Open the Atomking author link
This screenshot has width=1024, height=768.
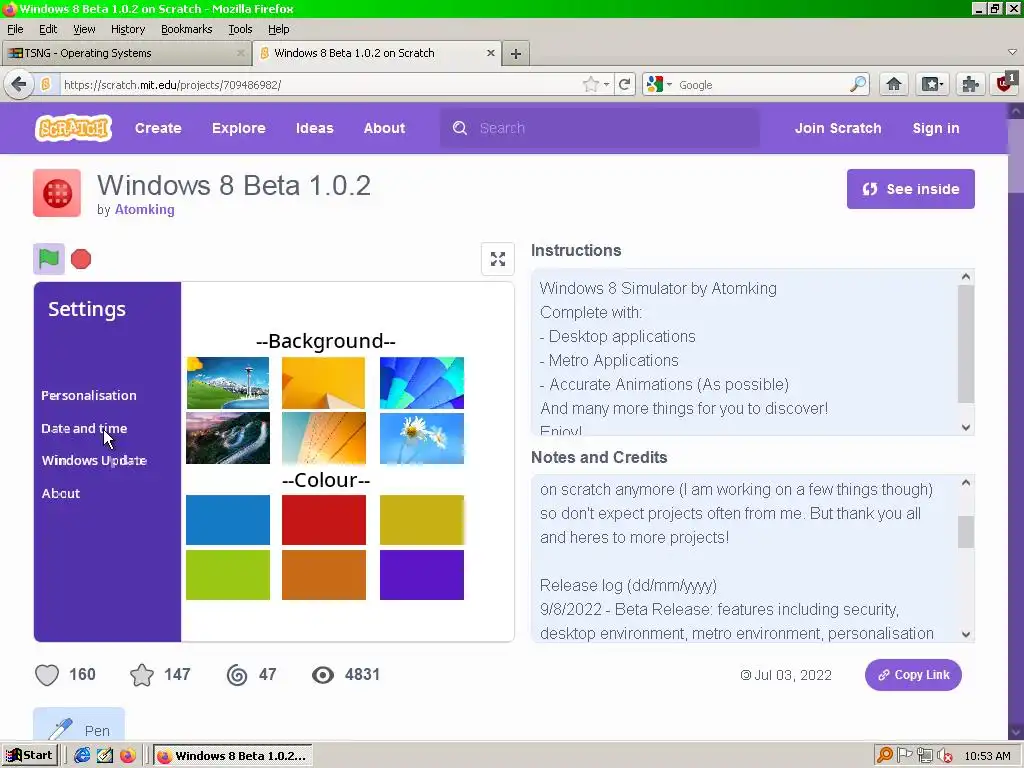144,210
